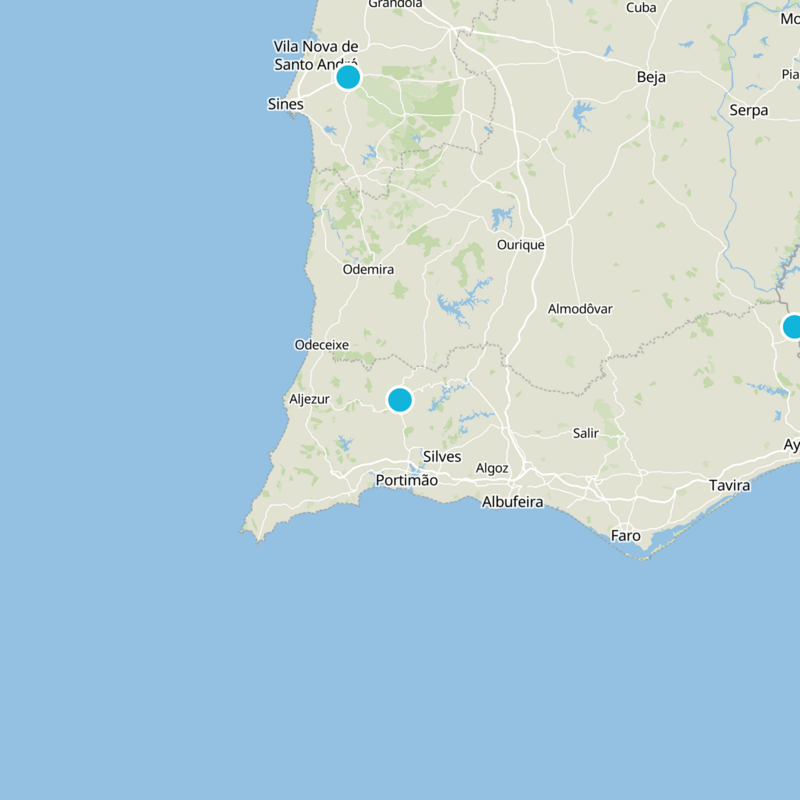This screenshot has height=800, width=800.
Task: Open the Faro location label
Action: tap(625, 534)
